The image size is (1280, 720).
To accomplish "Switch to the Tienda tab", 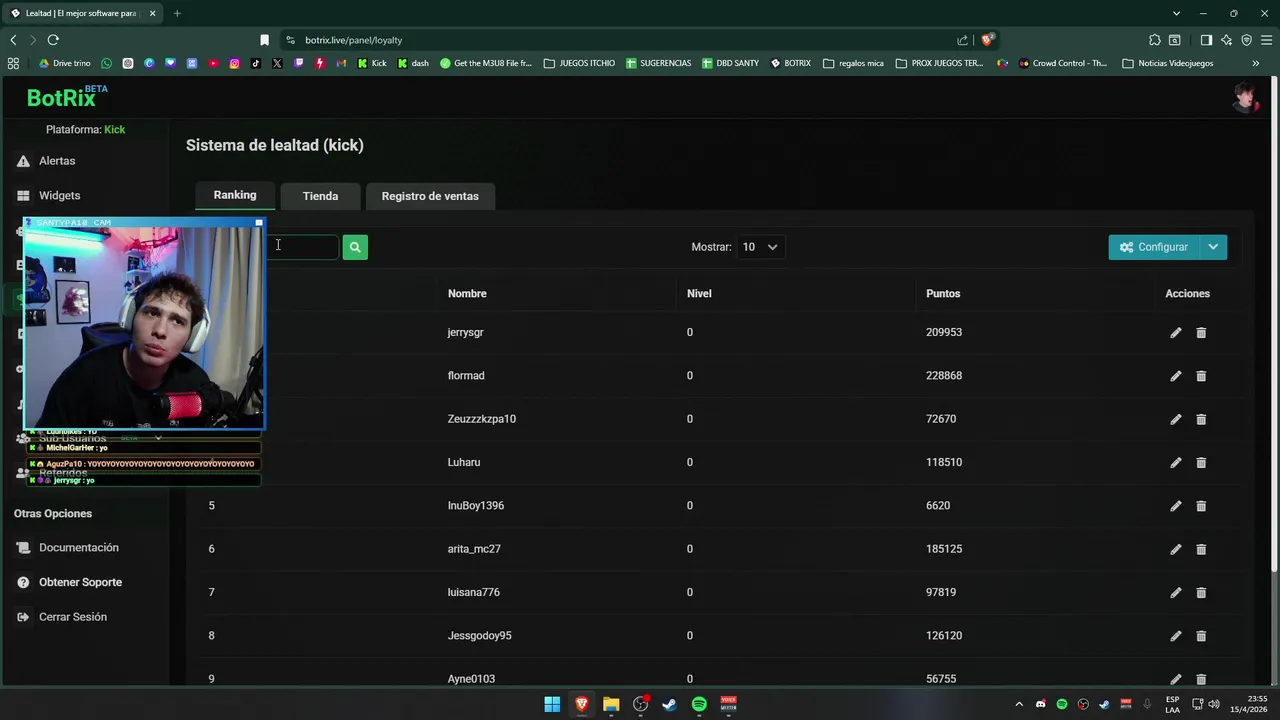I will [320, 196].
